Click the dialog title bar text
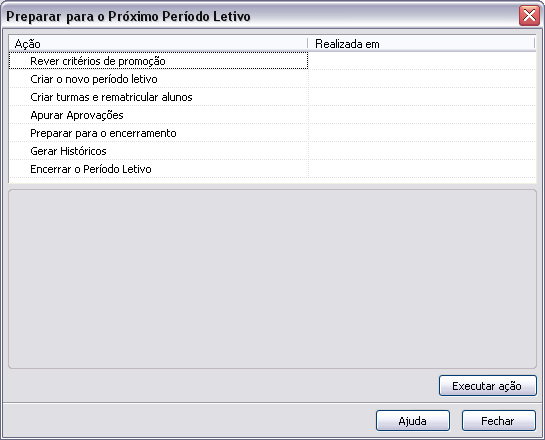 128,16
